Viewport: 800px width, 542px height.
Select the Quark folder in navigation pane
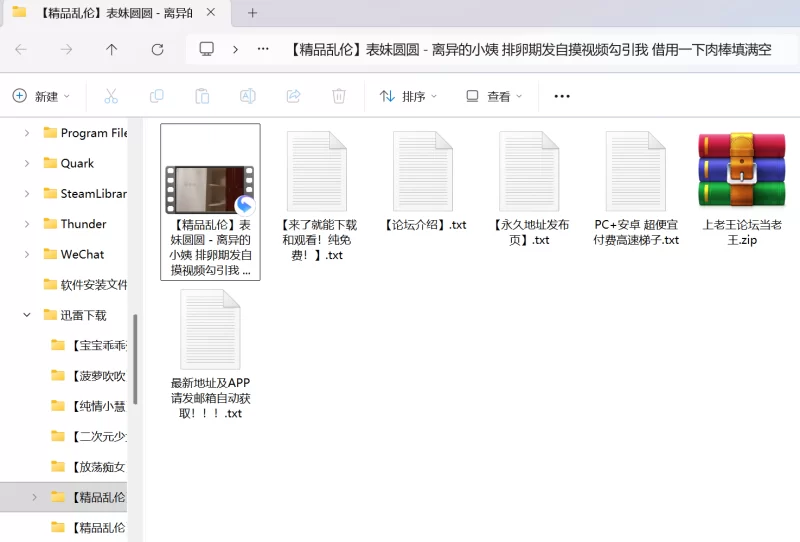pos(77,163)
